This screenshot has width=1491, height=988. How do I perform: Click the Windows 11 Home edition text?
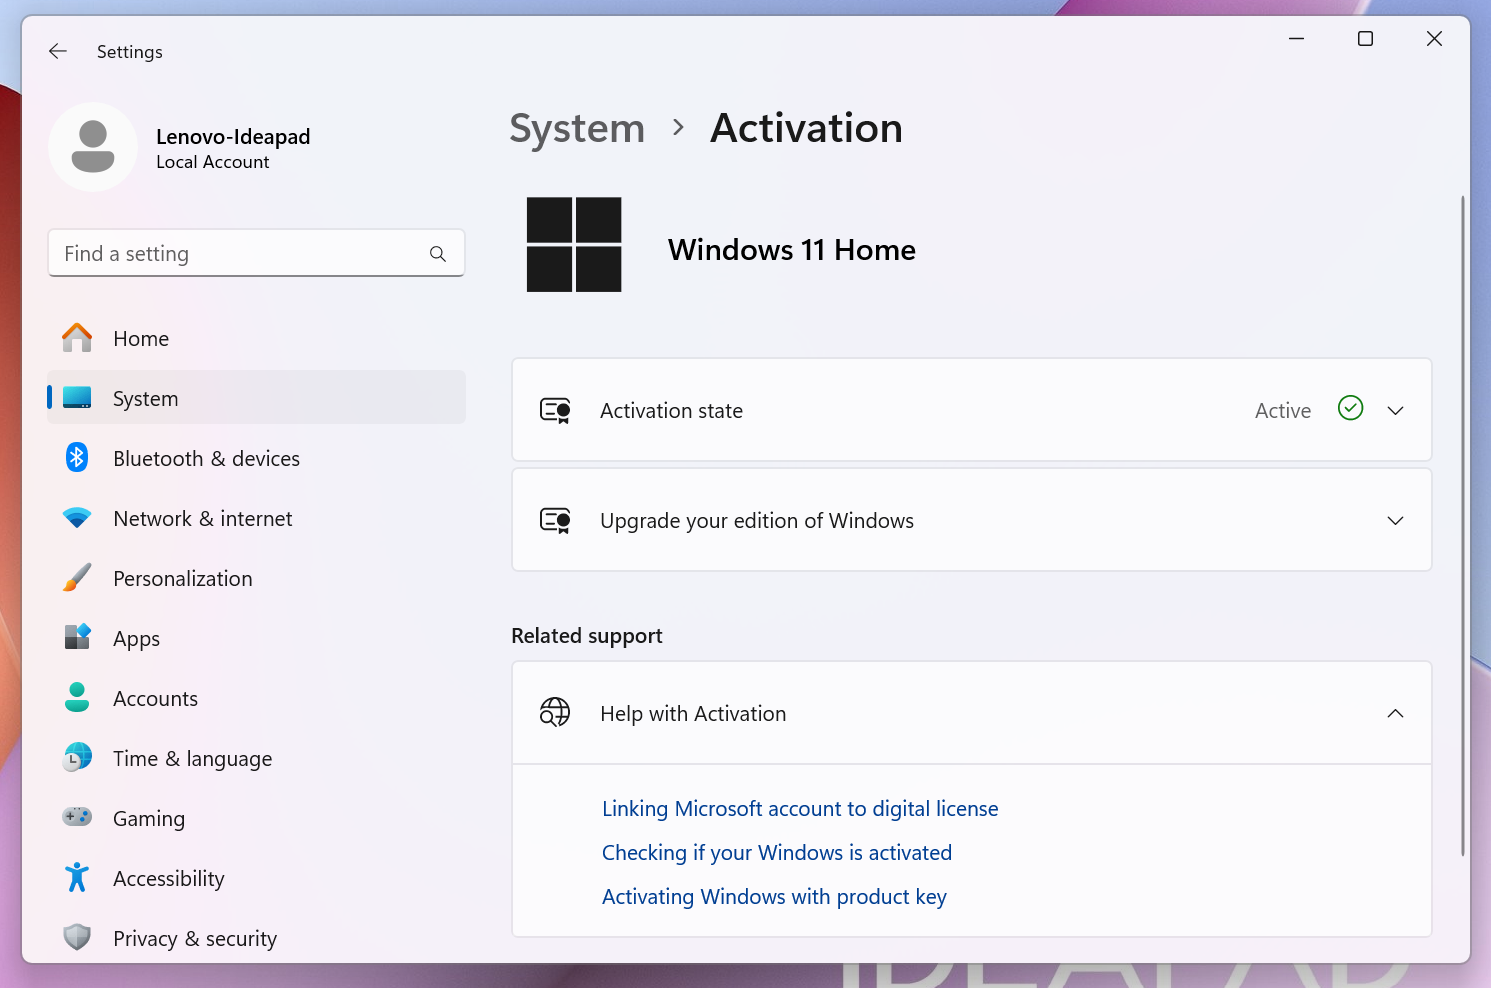pyautogui.click(x=792, y=249)
